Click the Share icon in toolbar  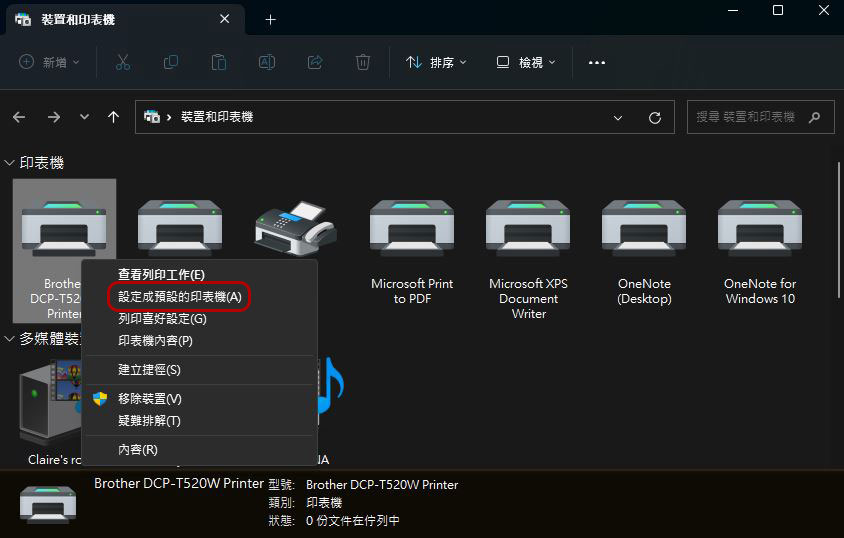click(315, 62)
